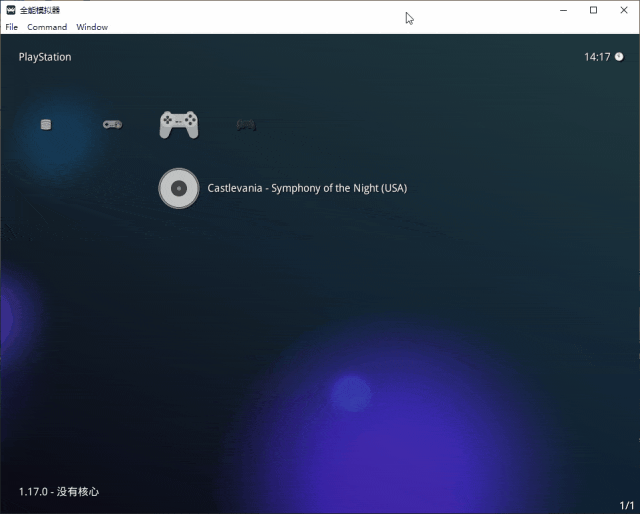This screenshot has height=514, width=640.
Task: Click the 1/1 page counter
Action: coord(627,505)
